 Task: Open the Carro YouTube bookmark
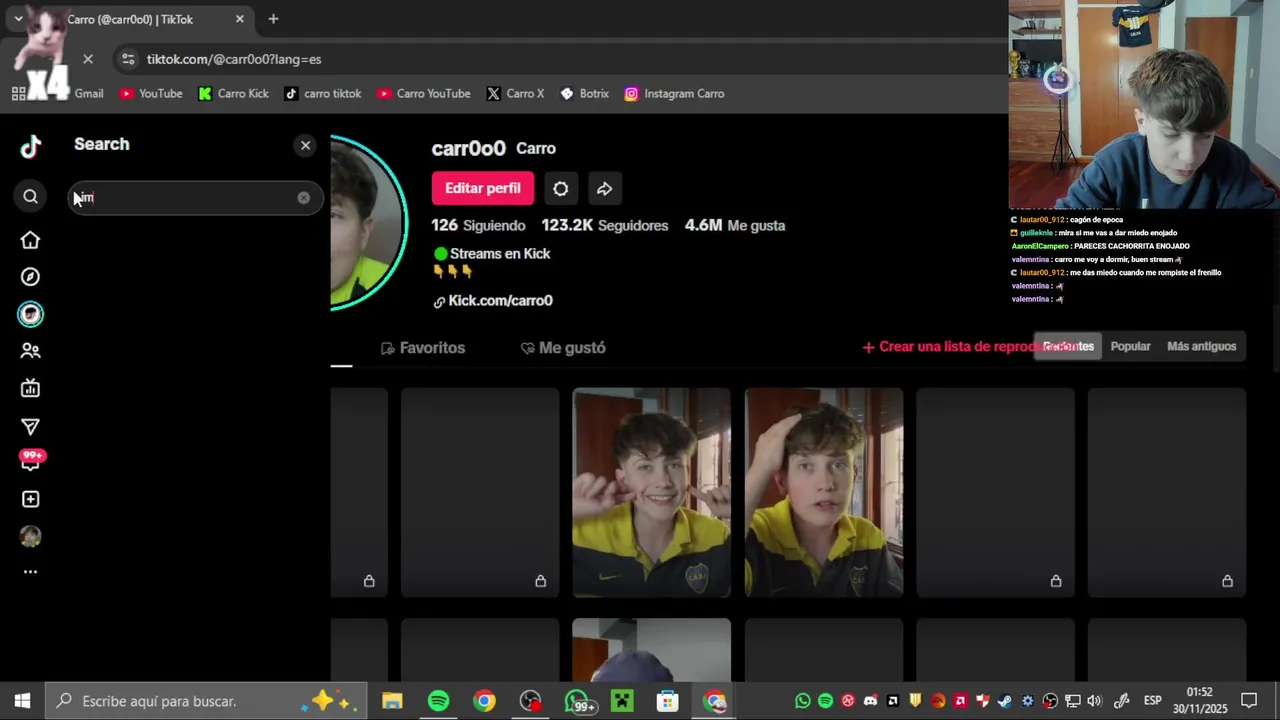tap(423, 93)
